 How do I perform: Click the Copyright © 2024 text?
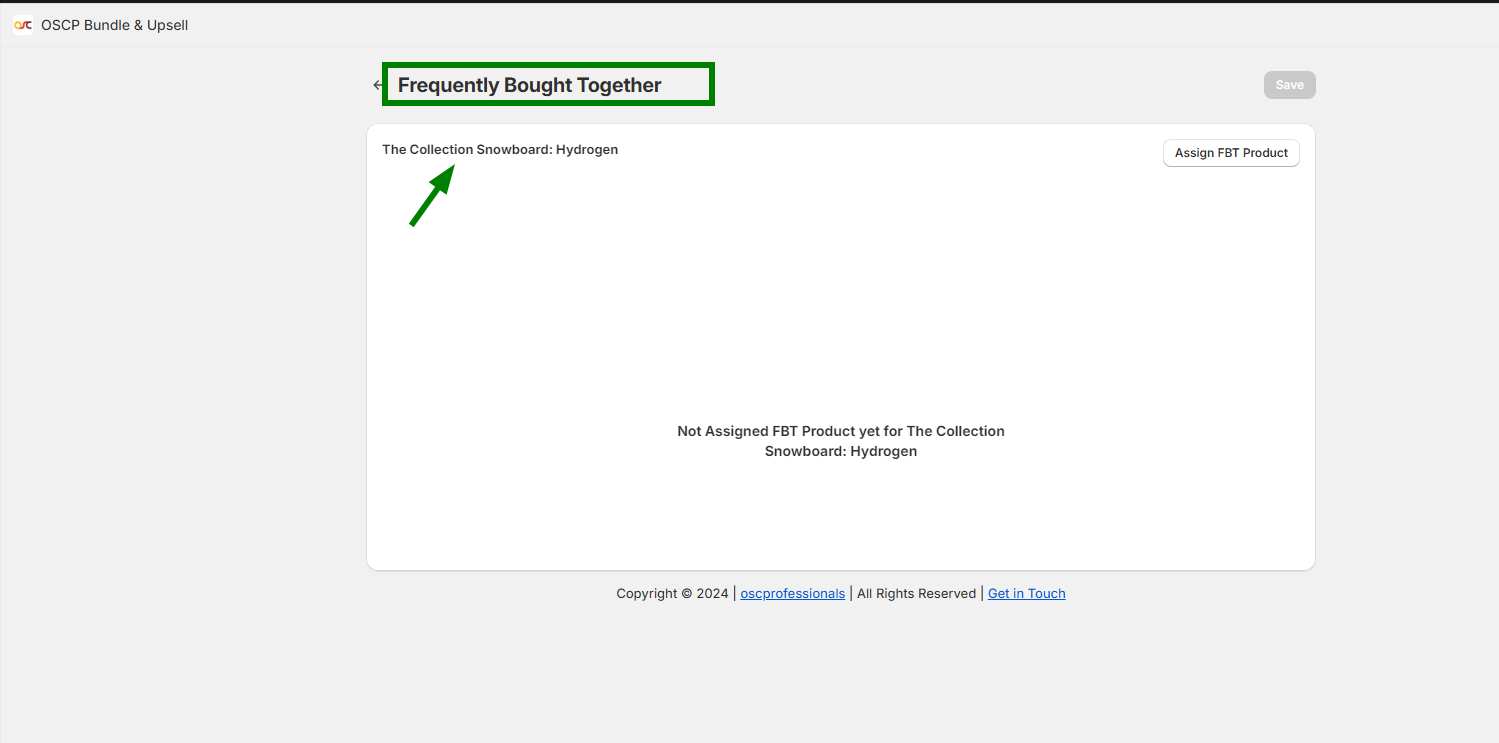click(672, 593)
